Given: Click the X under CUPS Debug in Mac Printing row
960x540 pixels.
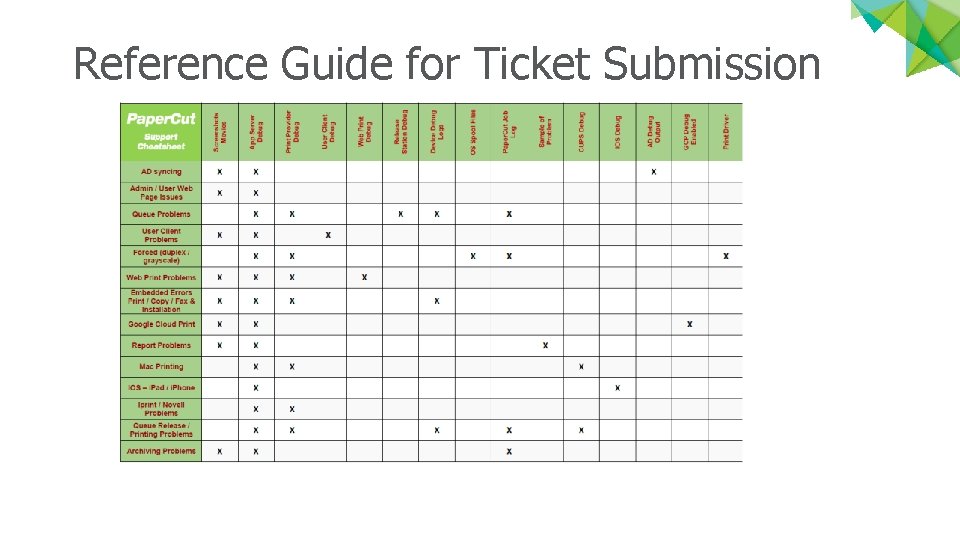Looking at the screenshot, I should 581,367.
